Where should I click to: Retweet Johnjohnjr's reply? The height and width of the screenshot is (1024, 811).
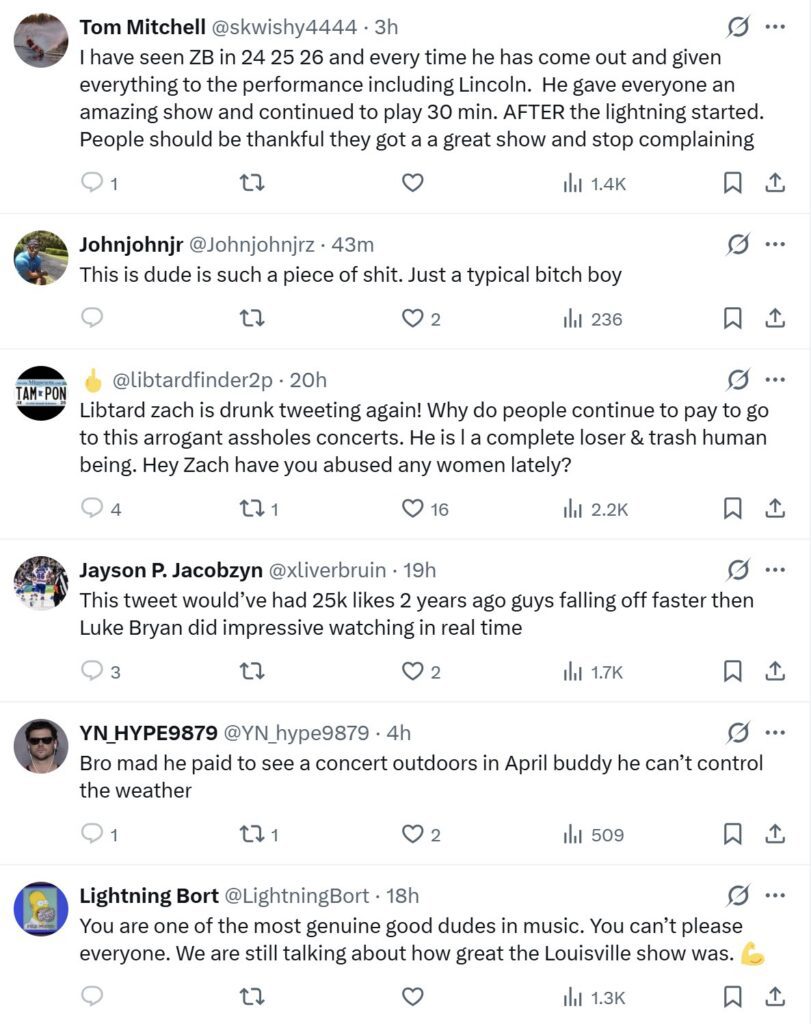[253, 318]
